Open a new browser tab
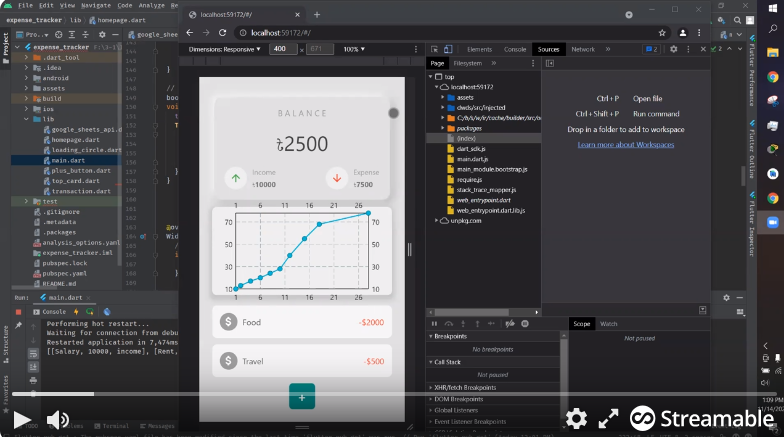The height and width of the screenshot is (437, 784). point(316,14)
